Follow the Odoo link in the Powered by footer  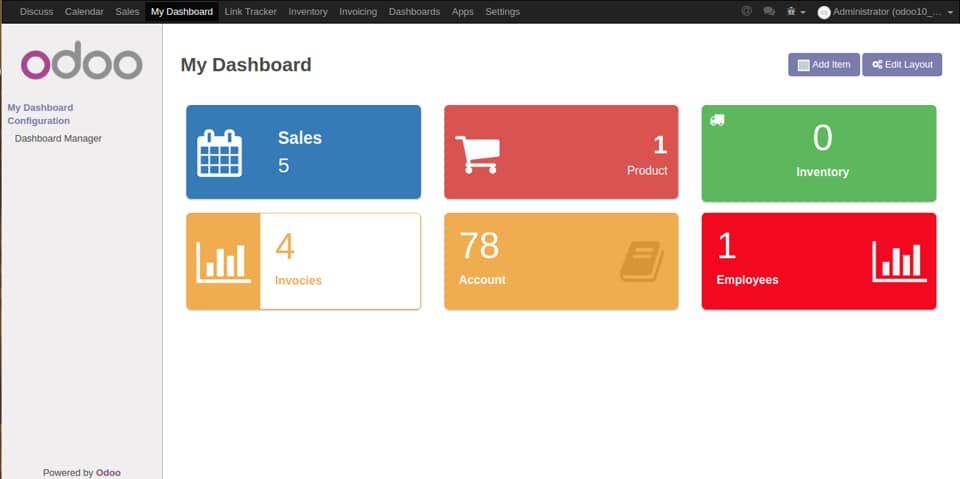tap(108, 473)
